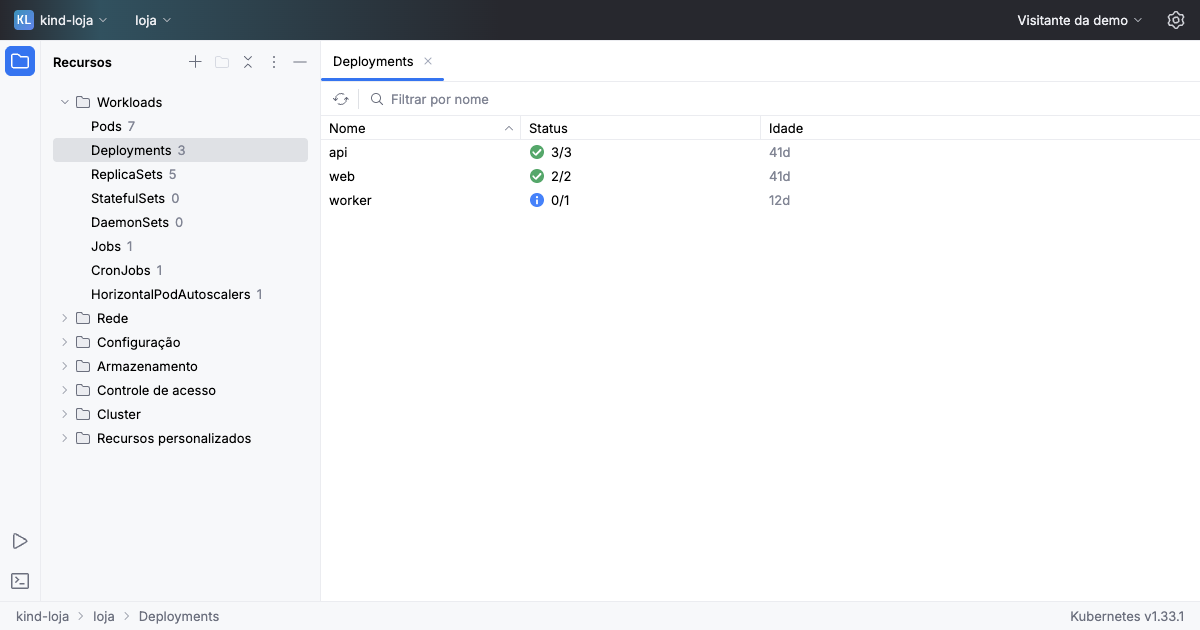This screenshot has height=630, width=1200.
Task: Click search magnifier icon in filter bar
Action: click(377, 99)
